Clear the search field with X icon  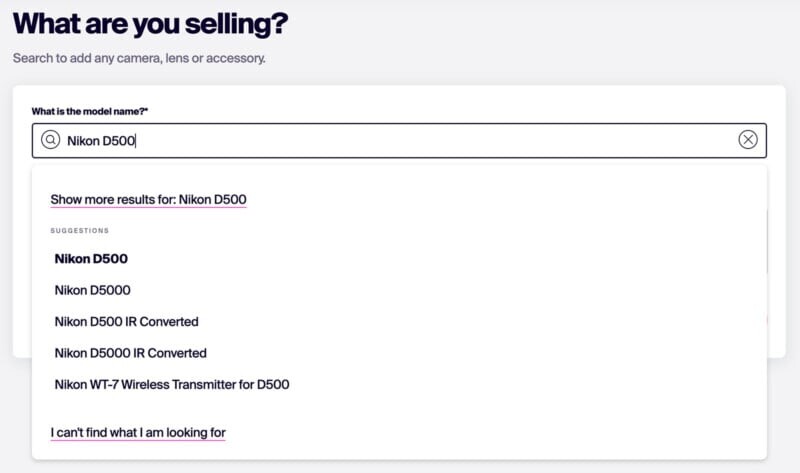(x=748, y=140)
